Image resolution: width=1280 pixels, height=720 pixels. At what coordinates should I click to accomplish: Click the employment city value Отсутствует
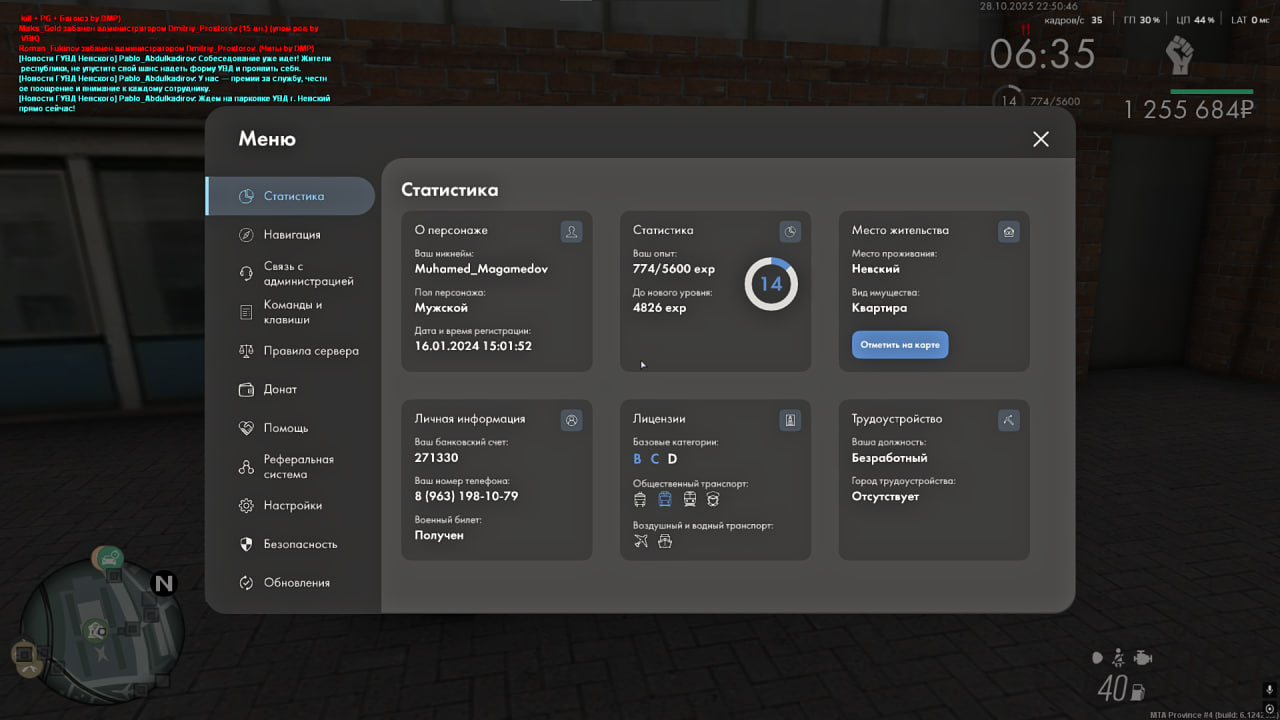pos(885,496)
